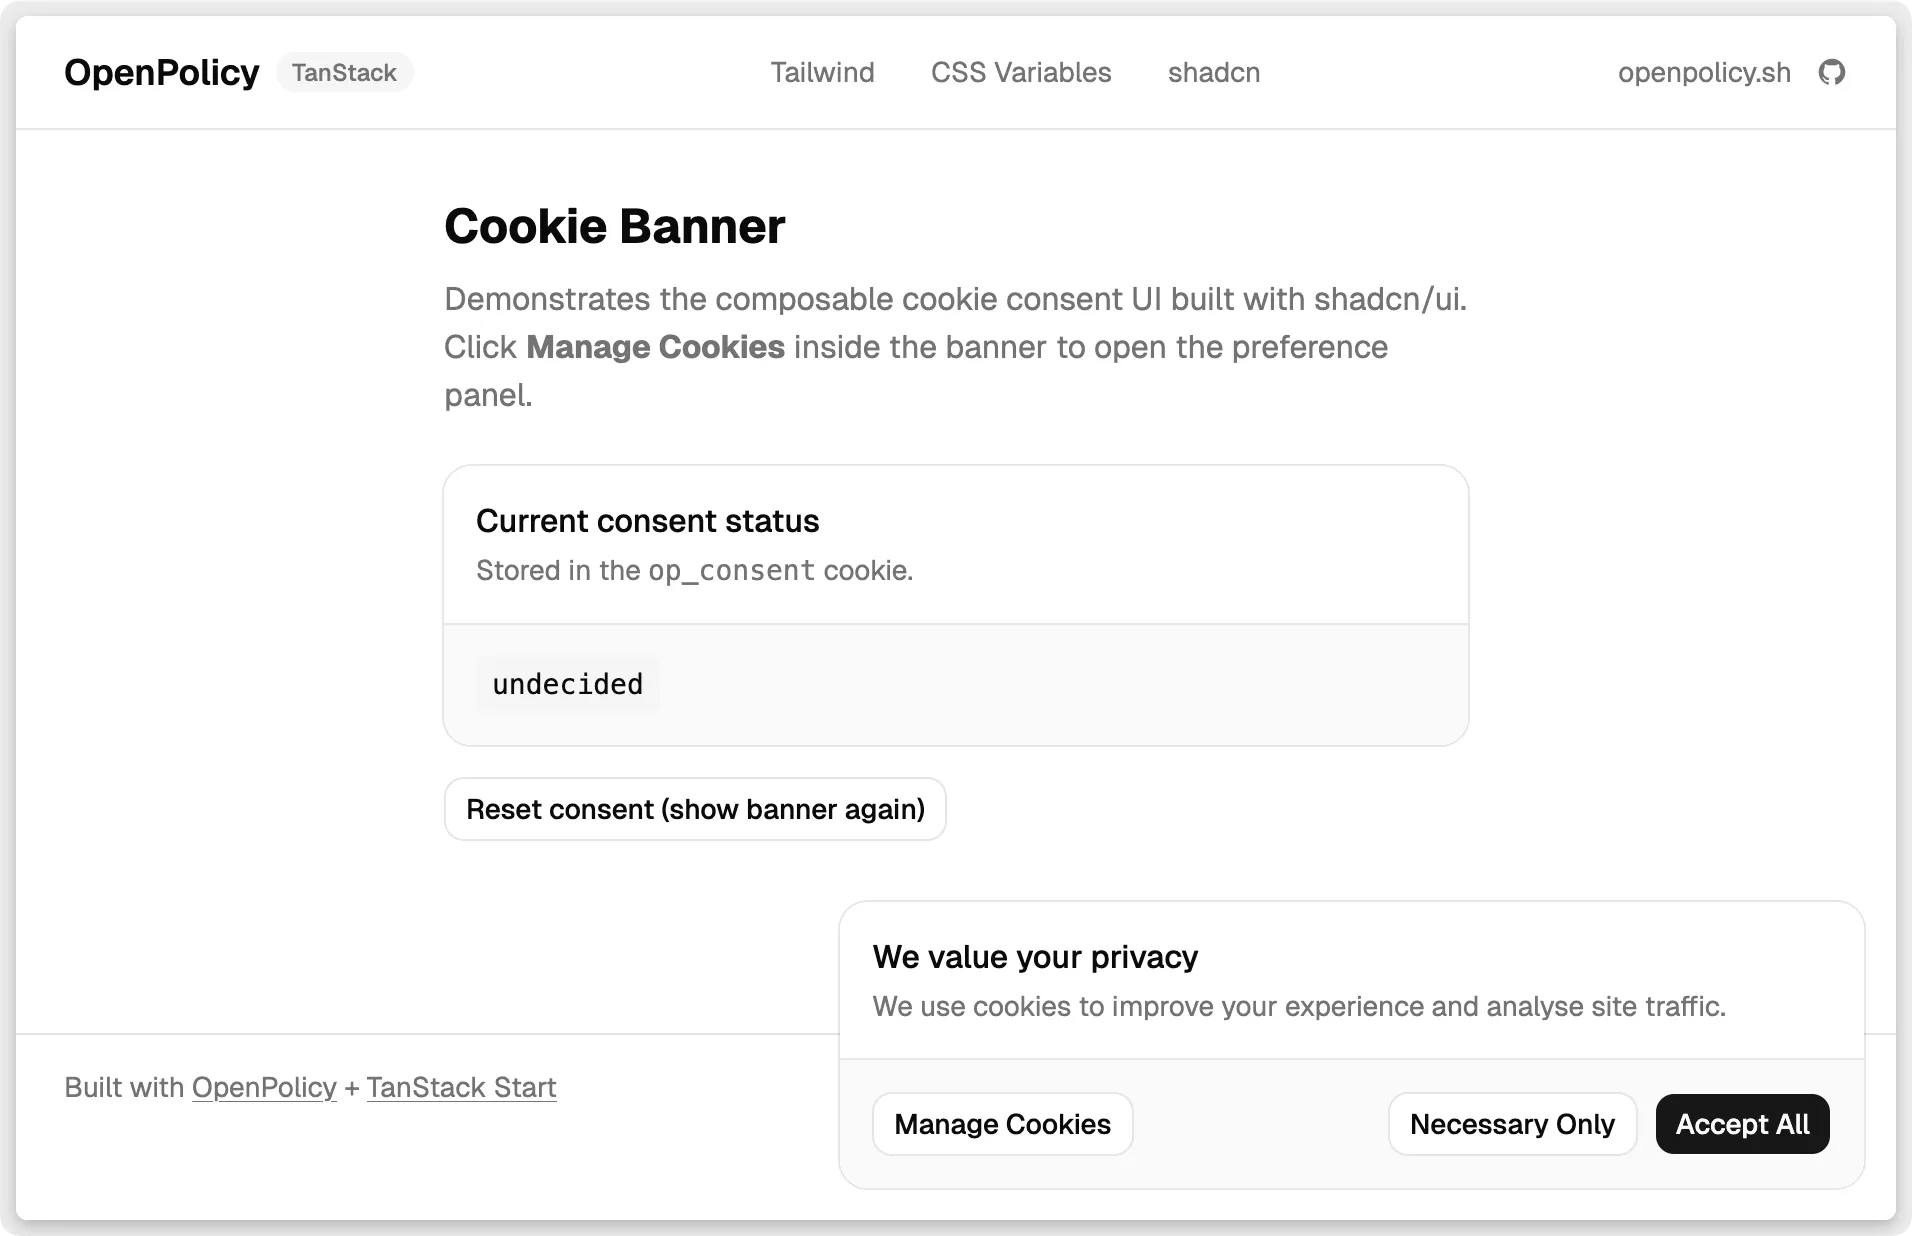Open the Tailwind navigation item
1912x1236 pixels.
[x=822, y=72]
